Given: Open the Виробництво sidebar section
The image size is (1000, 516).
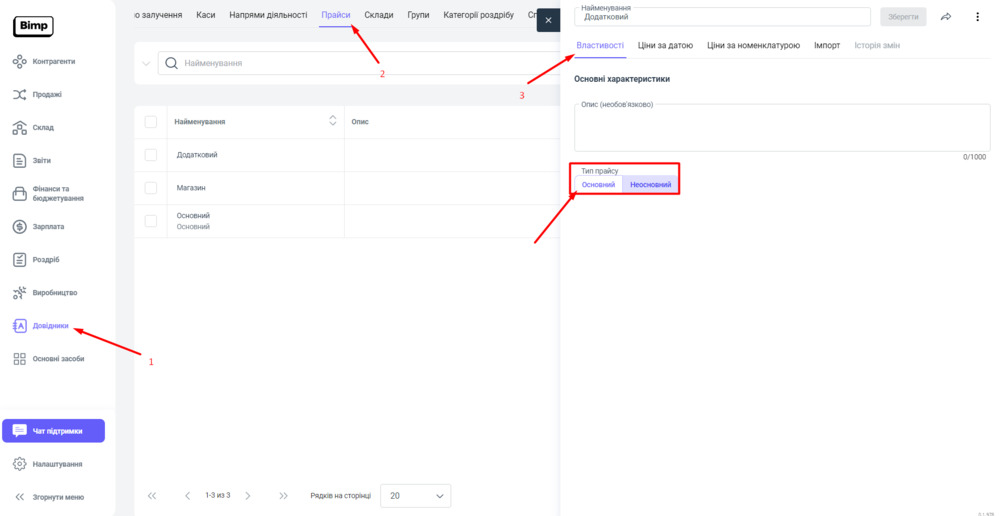Looking at the screenshot, I should point(54,293).
